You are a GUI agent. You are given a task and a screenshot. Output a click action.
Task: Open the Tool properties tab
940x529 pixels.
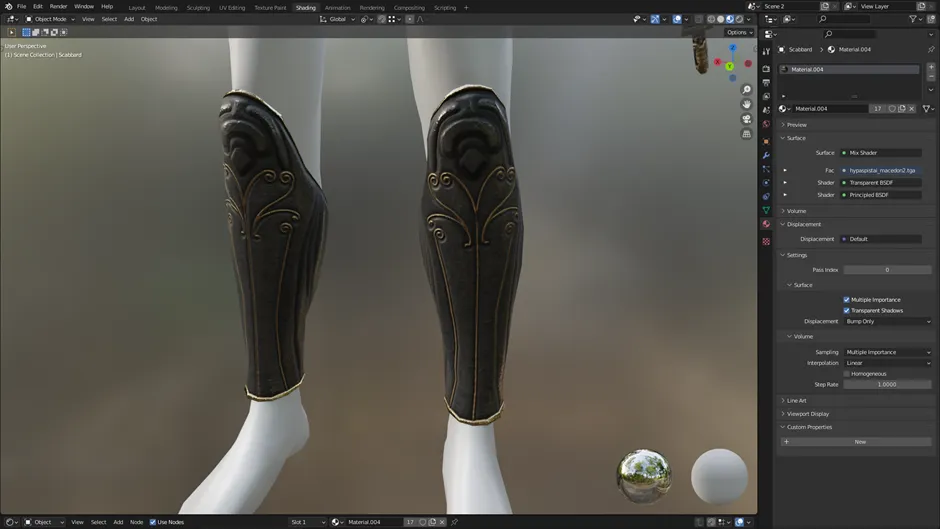click(x=766, y=52)
